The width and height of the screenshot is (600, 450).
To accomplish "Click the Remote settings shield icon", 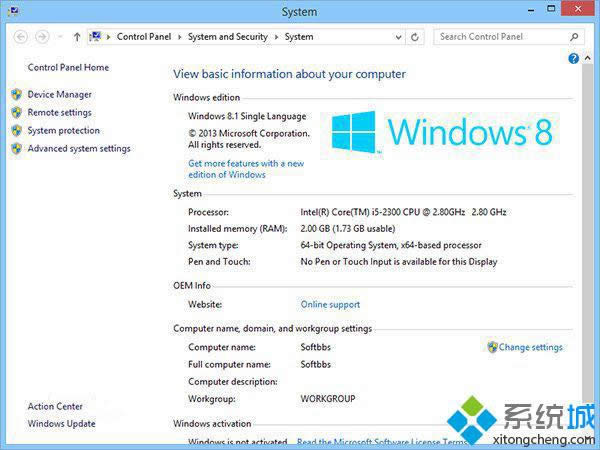I will point(16,112).
